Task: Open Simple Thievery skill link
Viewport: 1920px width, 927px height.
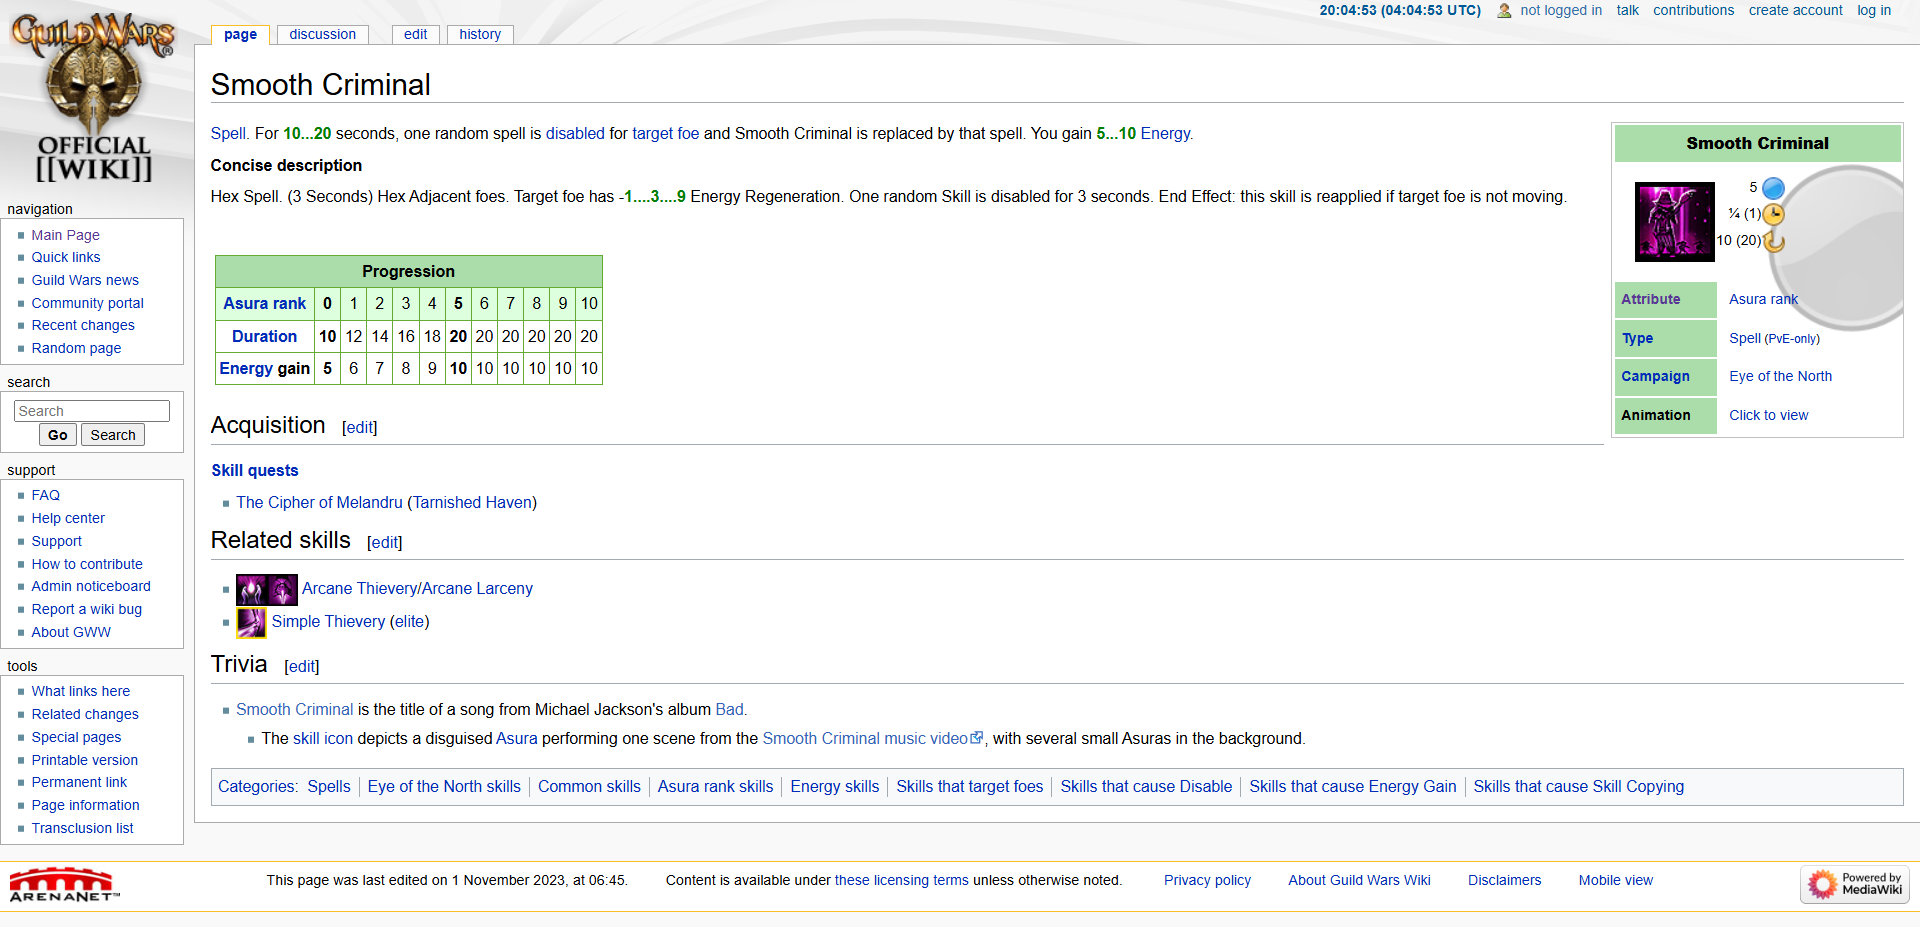Action: [x=328, y=621]
